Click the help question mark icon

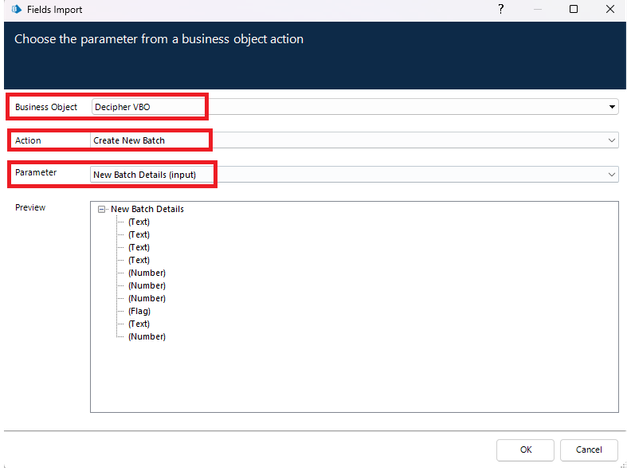(501, 9)
